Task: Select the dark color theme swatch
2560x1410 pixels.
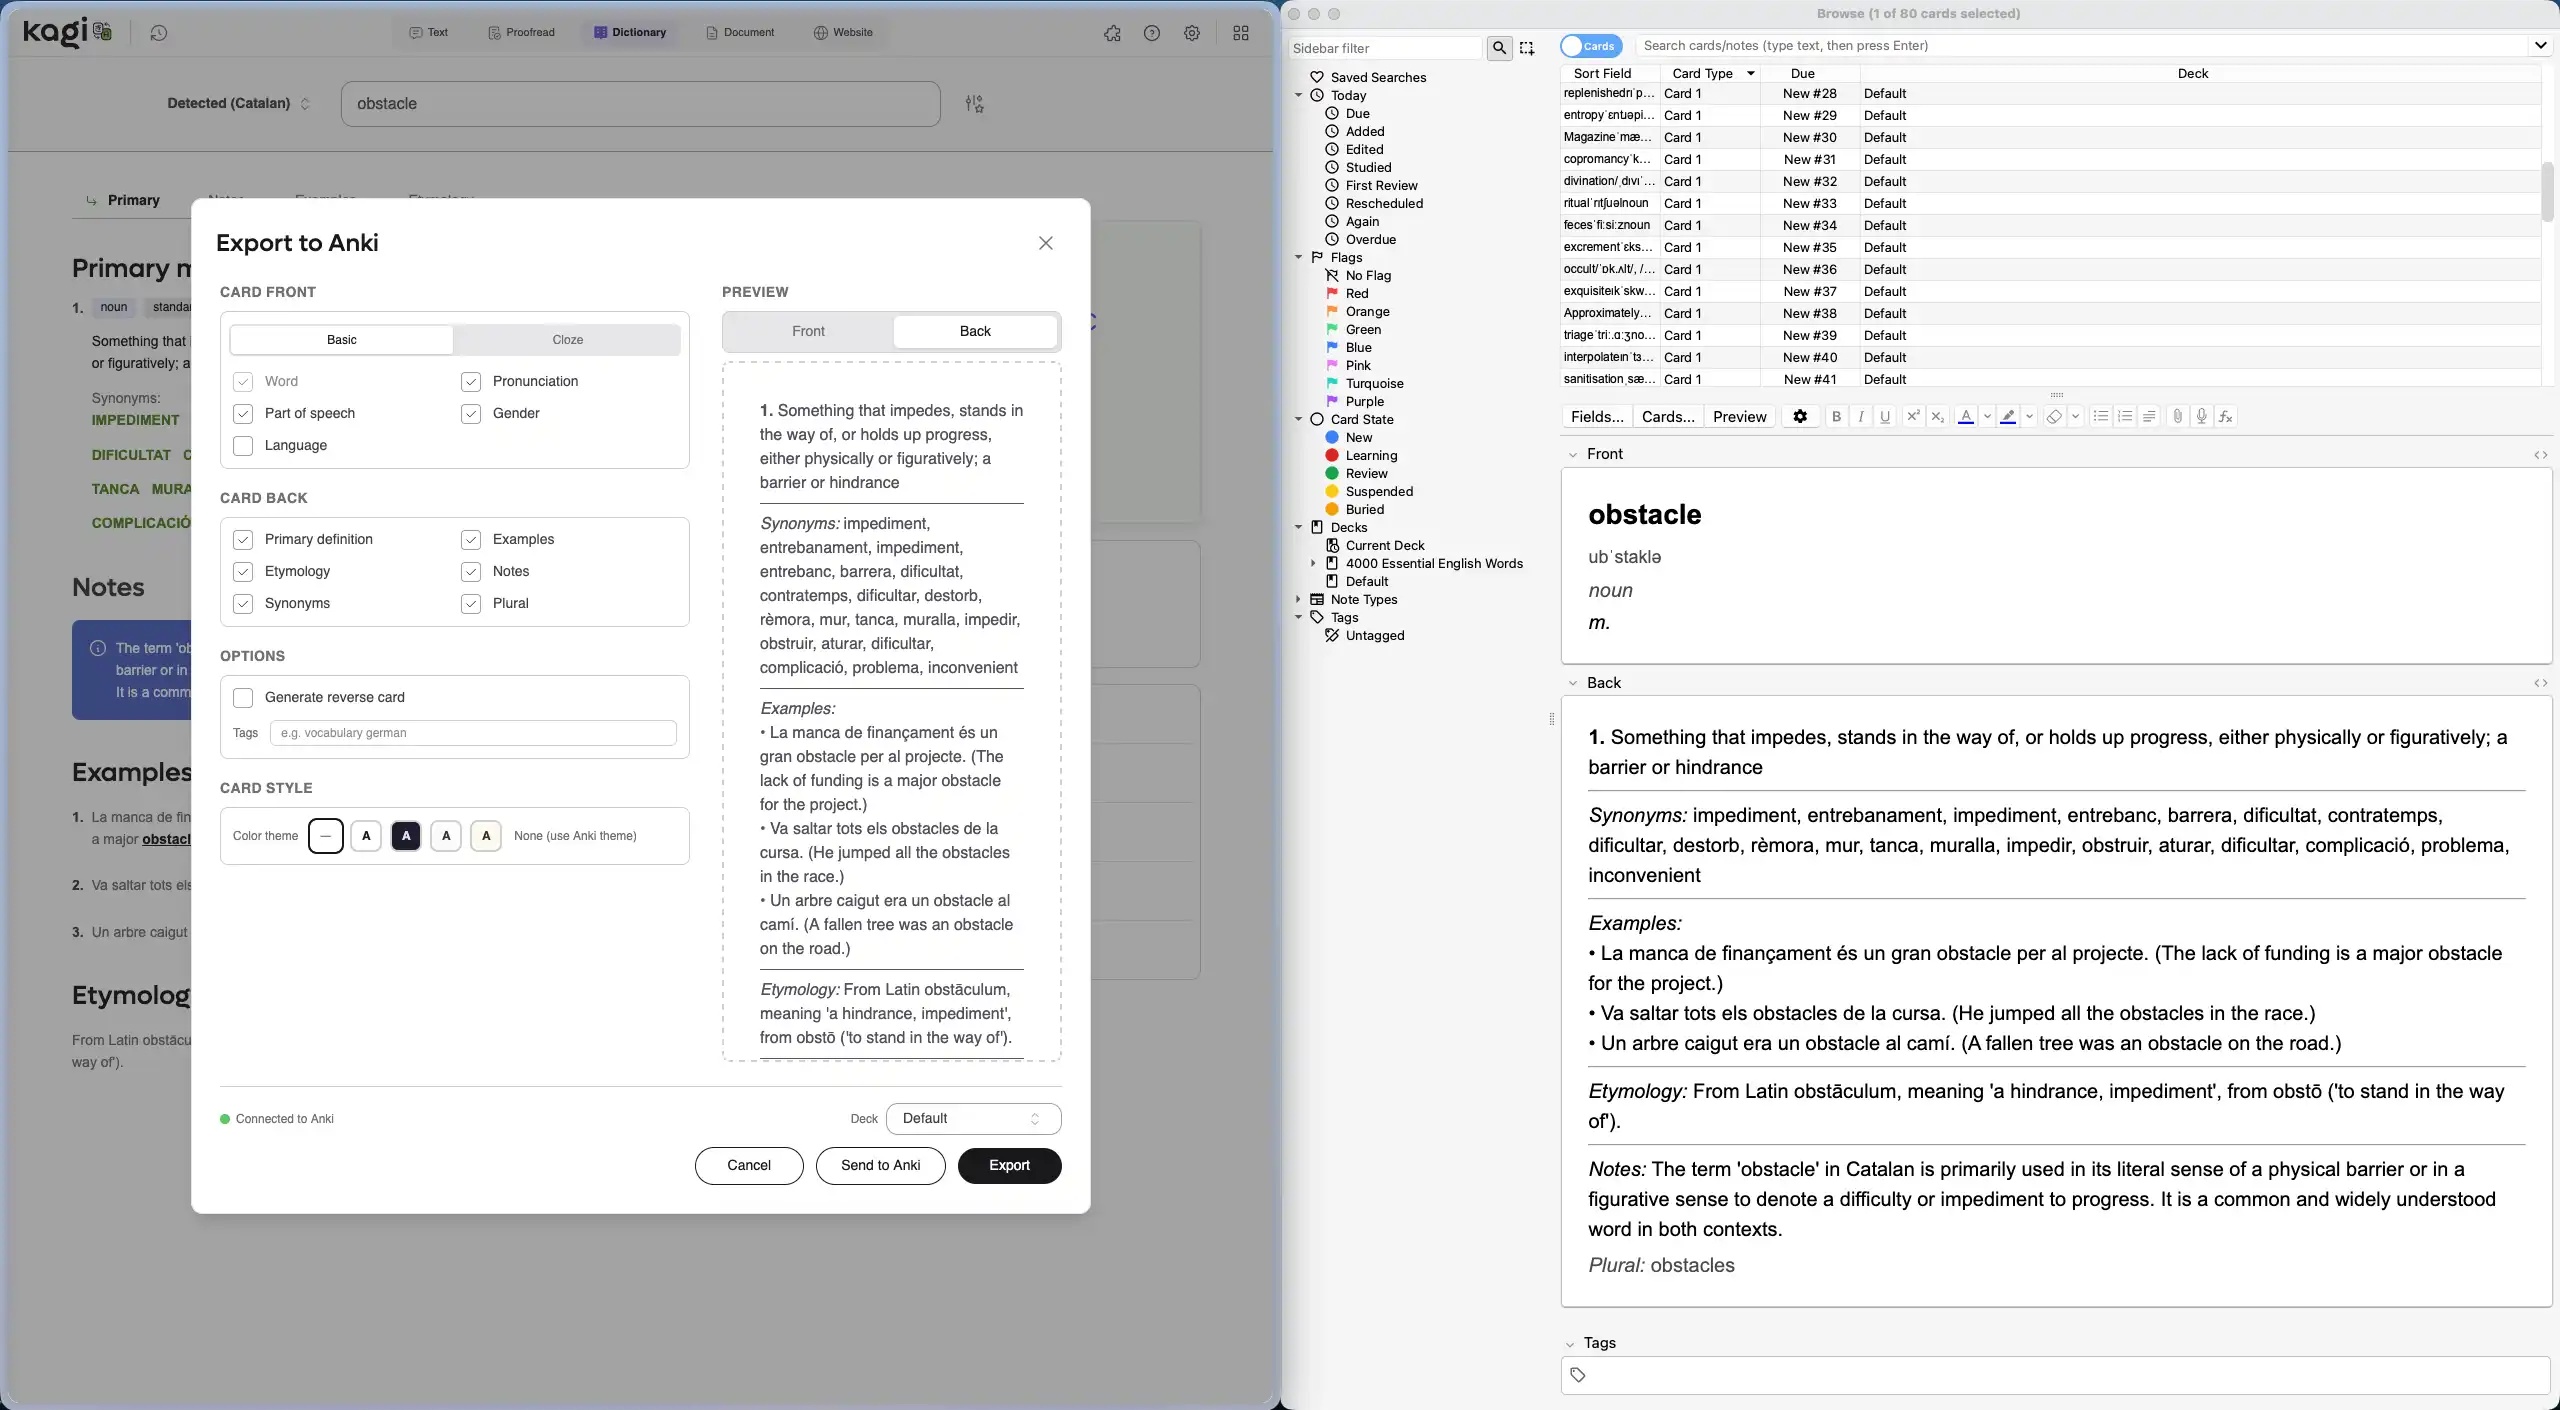Action: pyautogui.click(x=406, y=836)
